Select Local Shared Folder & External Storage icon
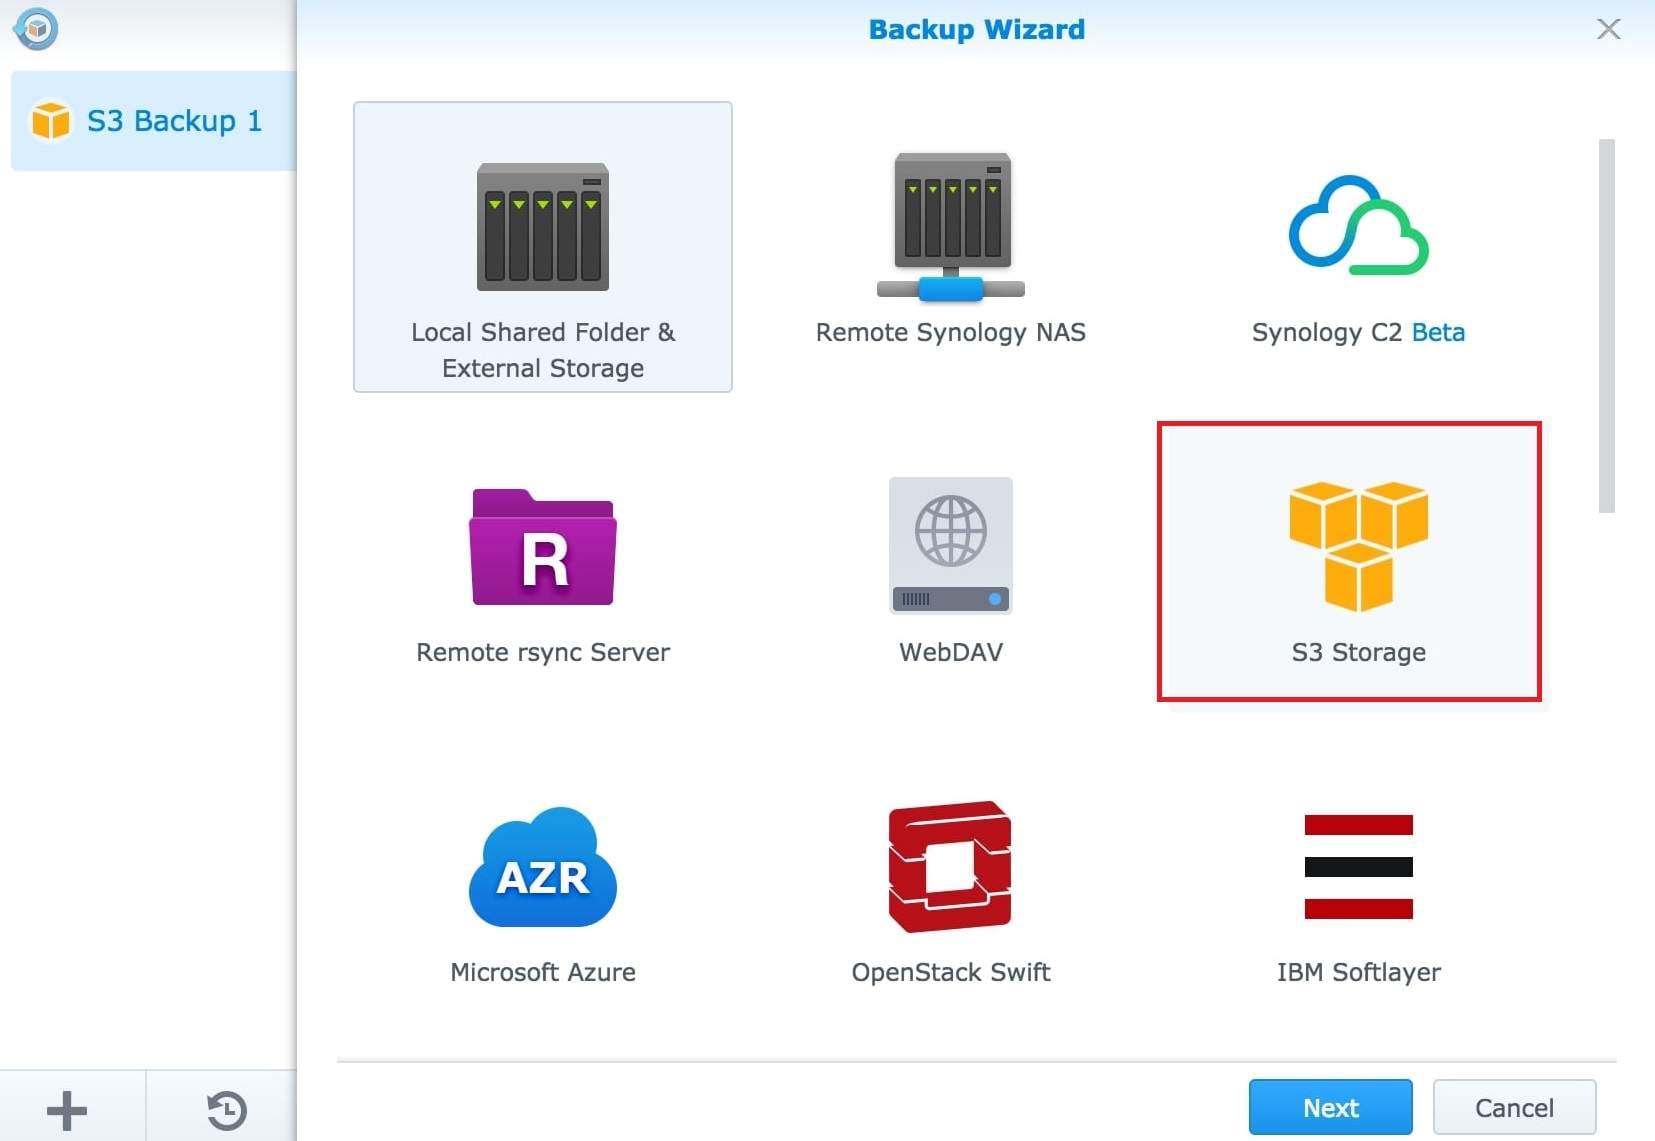Screen dimensions: 1655x1141 pos(542,228)
